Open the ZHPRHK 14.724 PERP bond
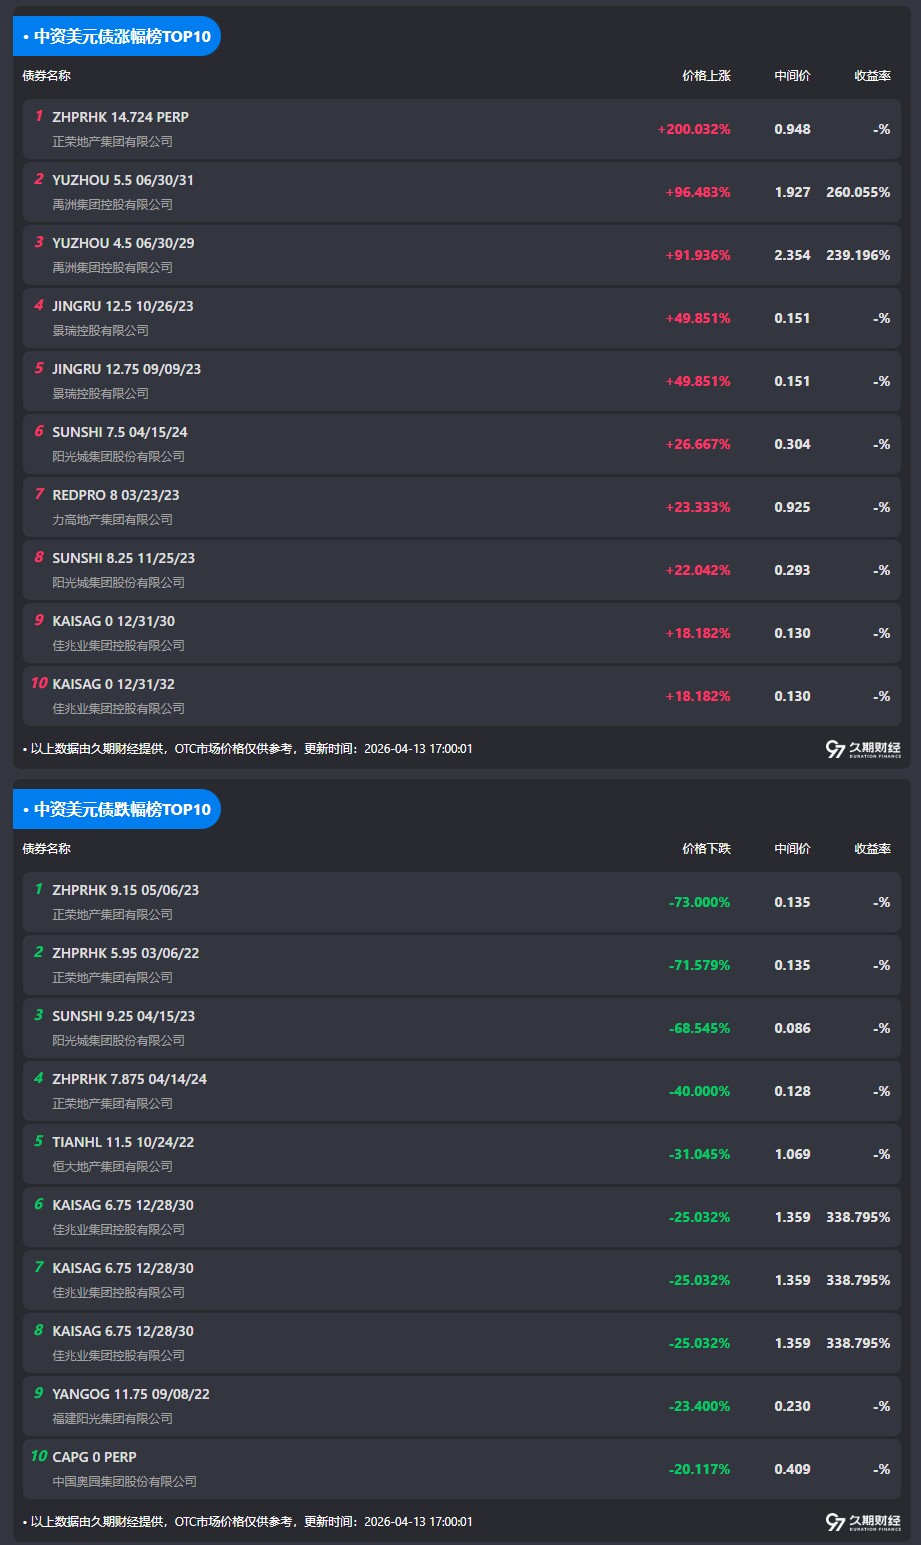Image resolution: width=921 pixels, height=1545 pixels. 120,117
